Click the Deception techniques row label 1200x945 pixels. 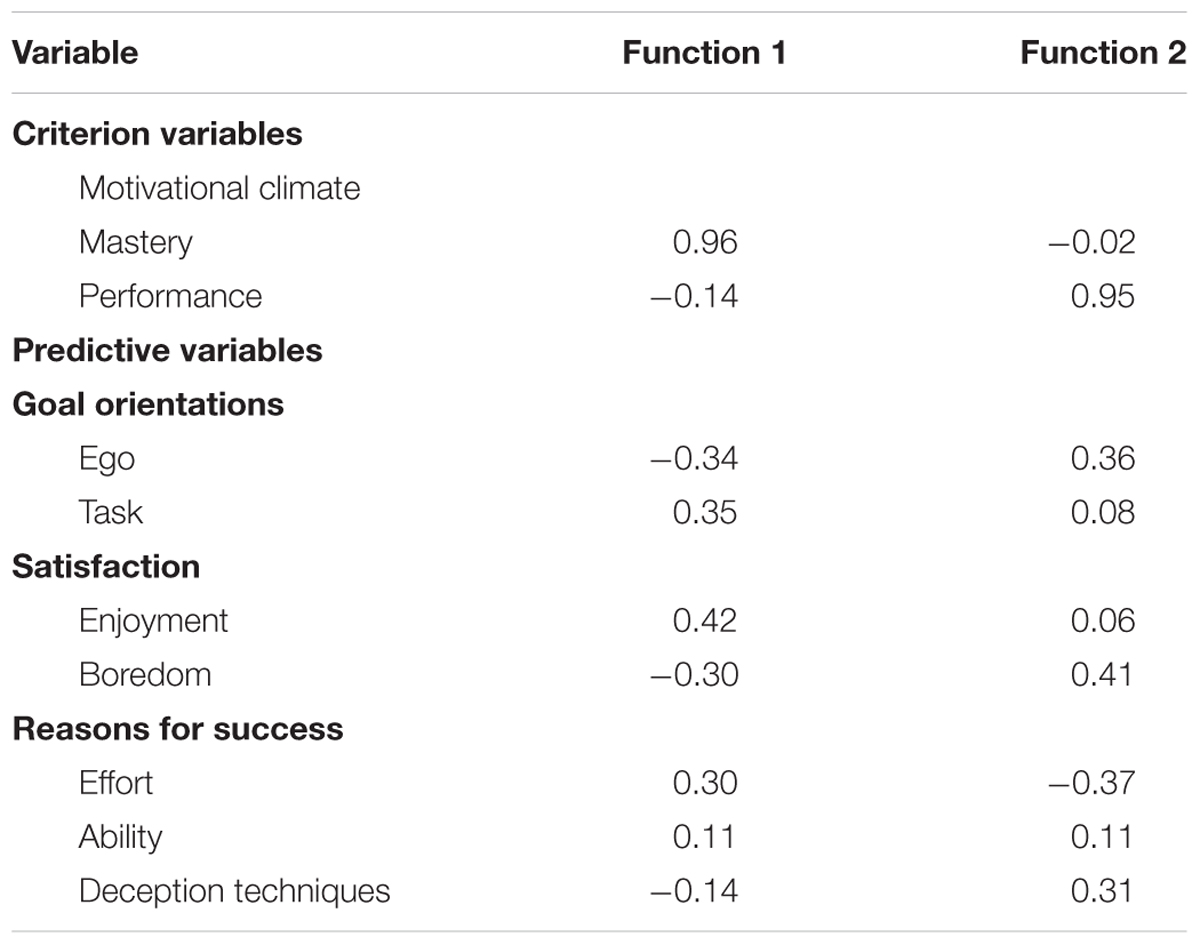coord(235,890)
